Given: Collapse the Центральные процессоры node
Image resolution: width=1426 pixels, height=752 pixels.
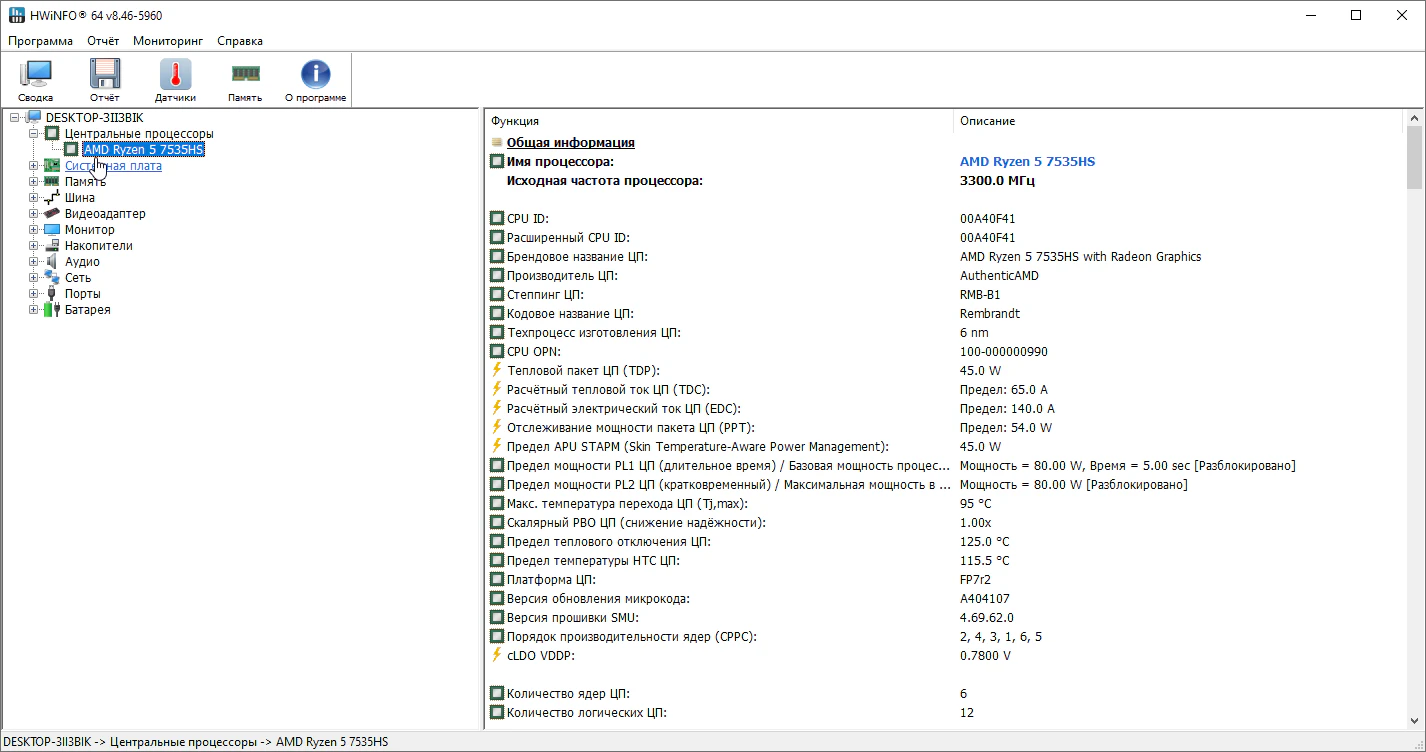Looking at the screenshot, I should click(x=34, y=134).
